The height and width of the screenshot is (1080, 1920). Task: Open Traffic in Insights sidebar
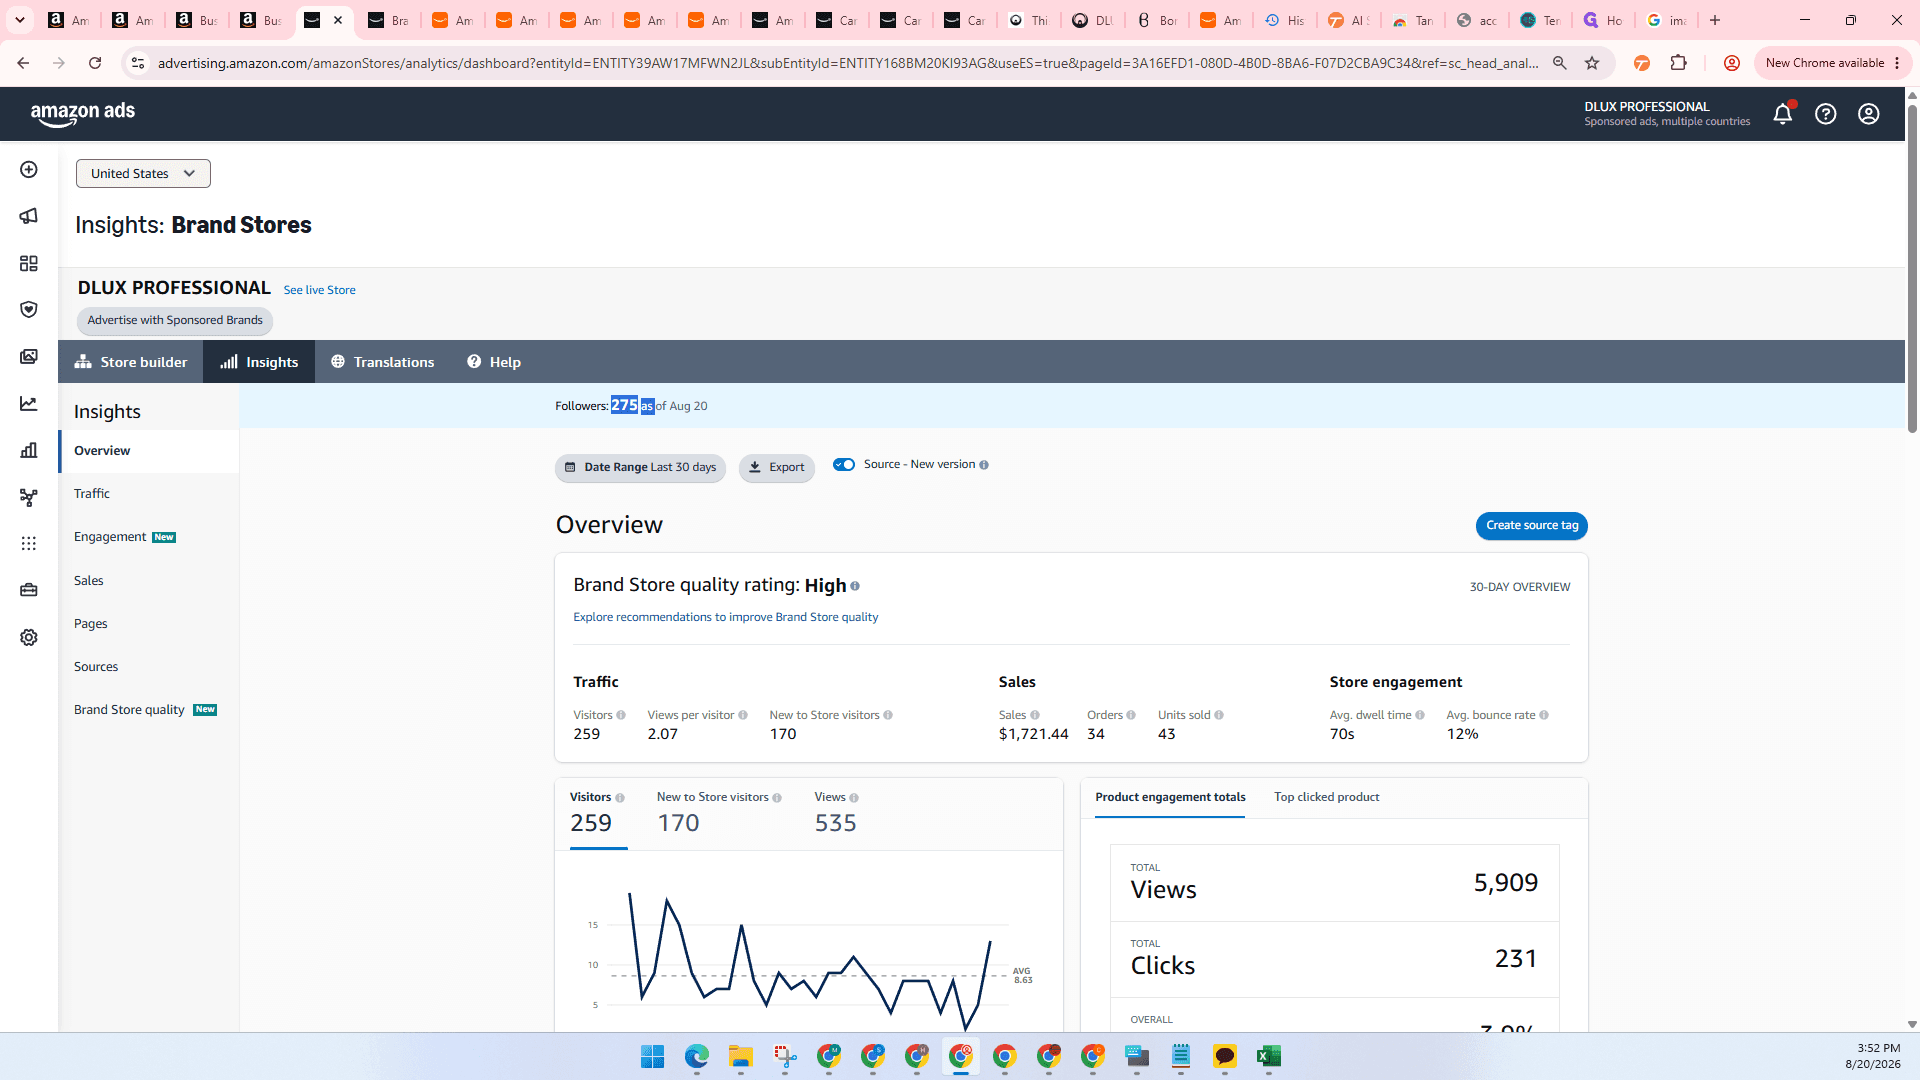92,494
